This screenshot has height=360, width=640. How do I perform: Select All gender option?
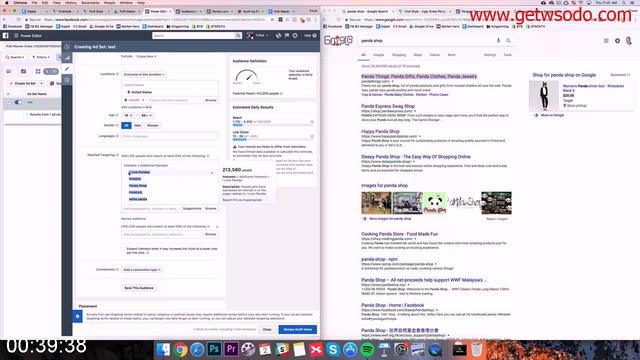pos(126,125)
